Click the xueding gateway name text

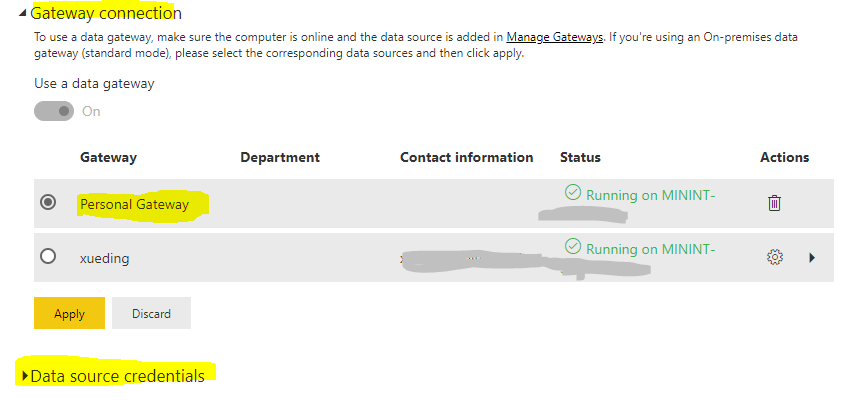click(x=105, y=258)
